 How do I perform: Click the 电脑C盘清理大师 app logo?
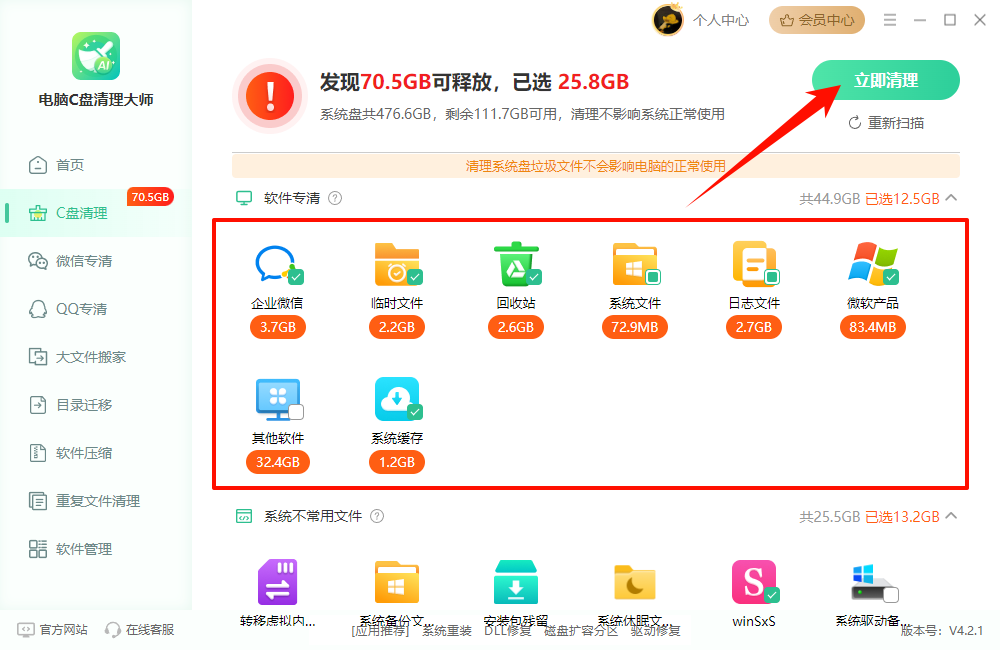tap(96, 56)
